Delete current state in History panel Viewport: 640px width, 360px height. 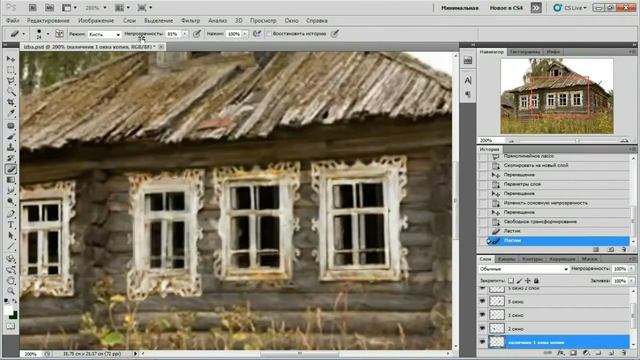[624, 249]
